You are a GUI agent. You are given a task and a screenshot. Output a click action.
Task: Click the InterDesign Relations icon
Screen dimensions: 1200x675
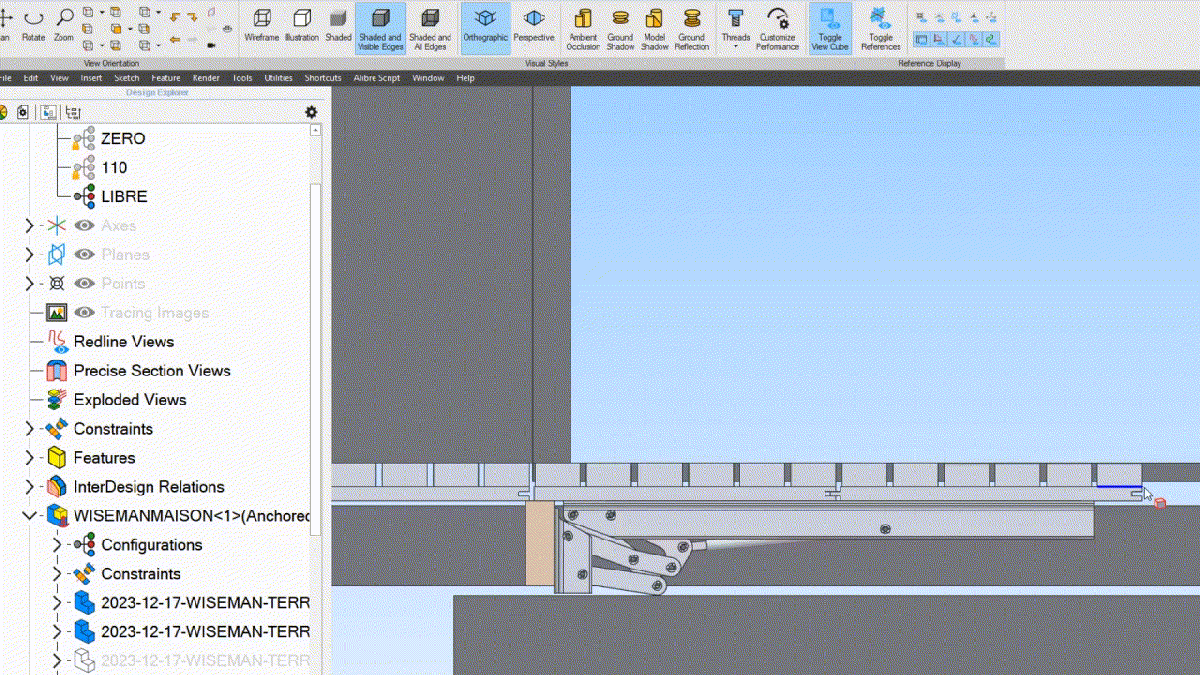56,487
